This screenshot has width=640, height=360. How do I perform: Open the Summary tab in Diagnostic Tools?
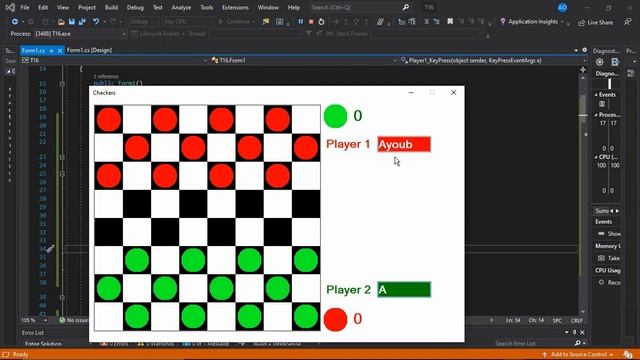pos(602,211)
